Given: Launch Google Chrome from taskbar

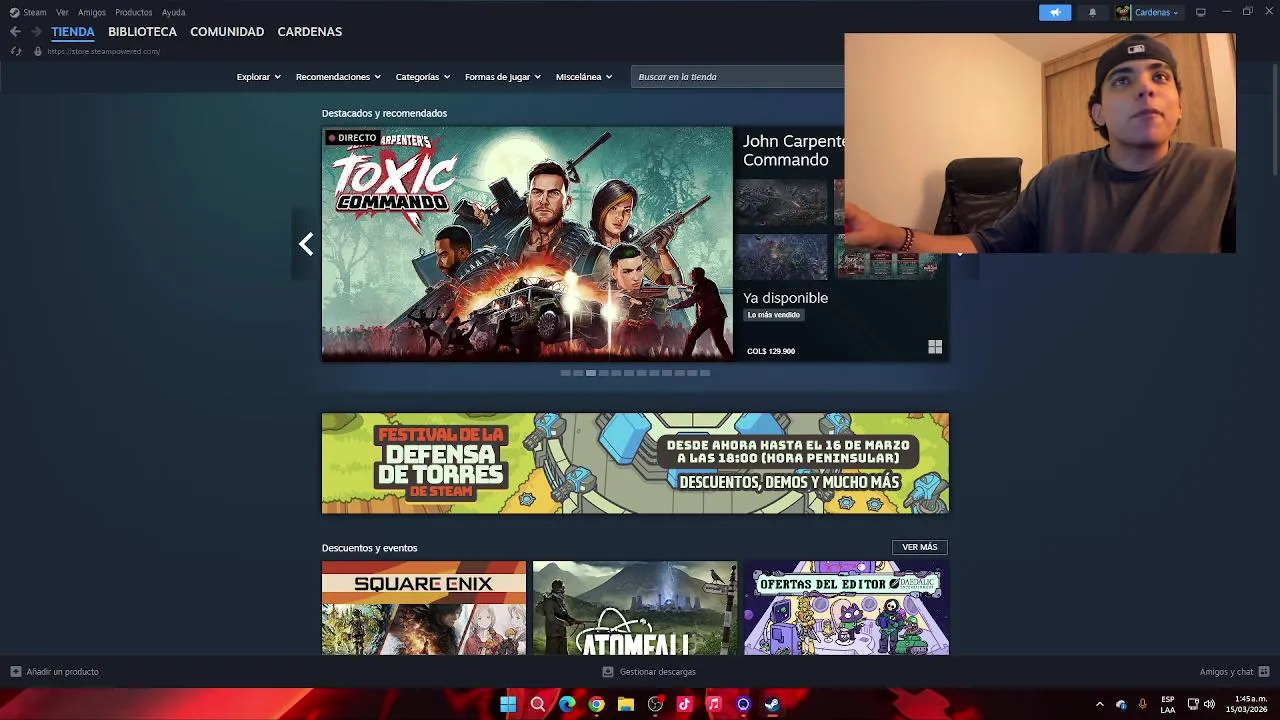Looking at the screenshot, I should click(596, 704).
